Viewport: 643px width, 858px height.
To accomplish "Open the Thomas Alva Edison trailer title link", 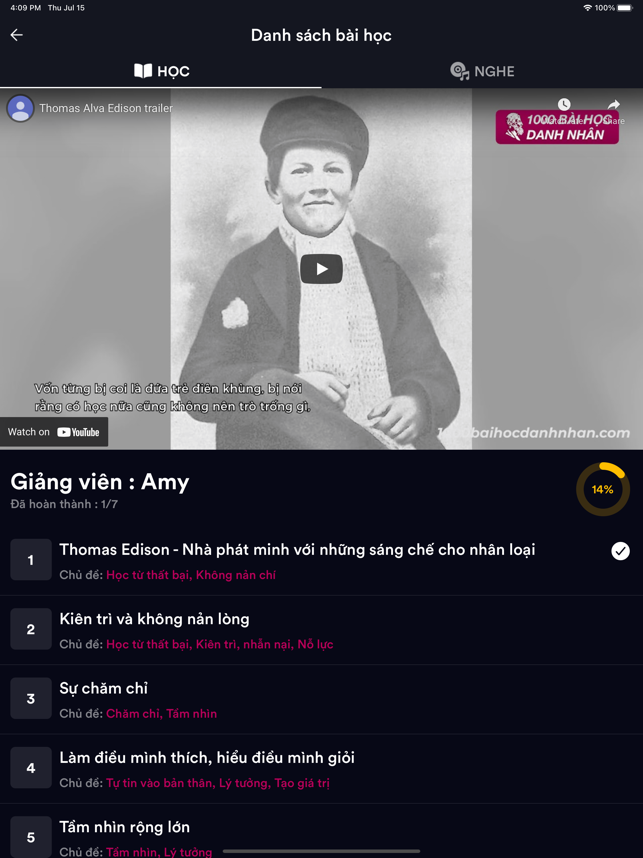I will tap(106, 108).
